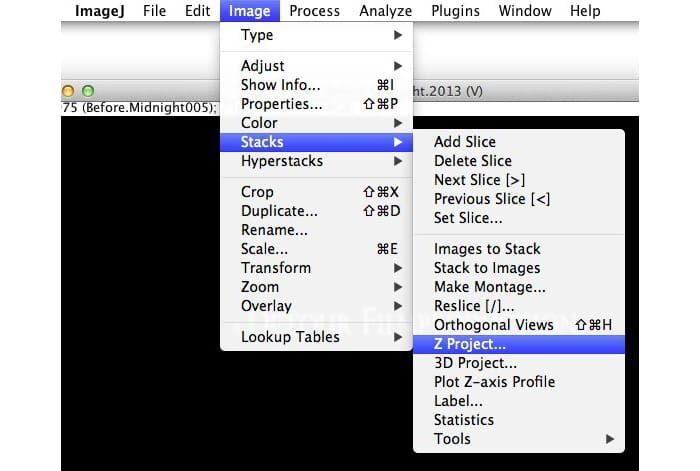Choose Delete Slice in Stacks submenu

pos(519,161)
